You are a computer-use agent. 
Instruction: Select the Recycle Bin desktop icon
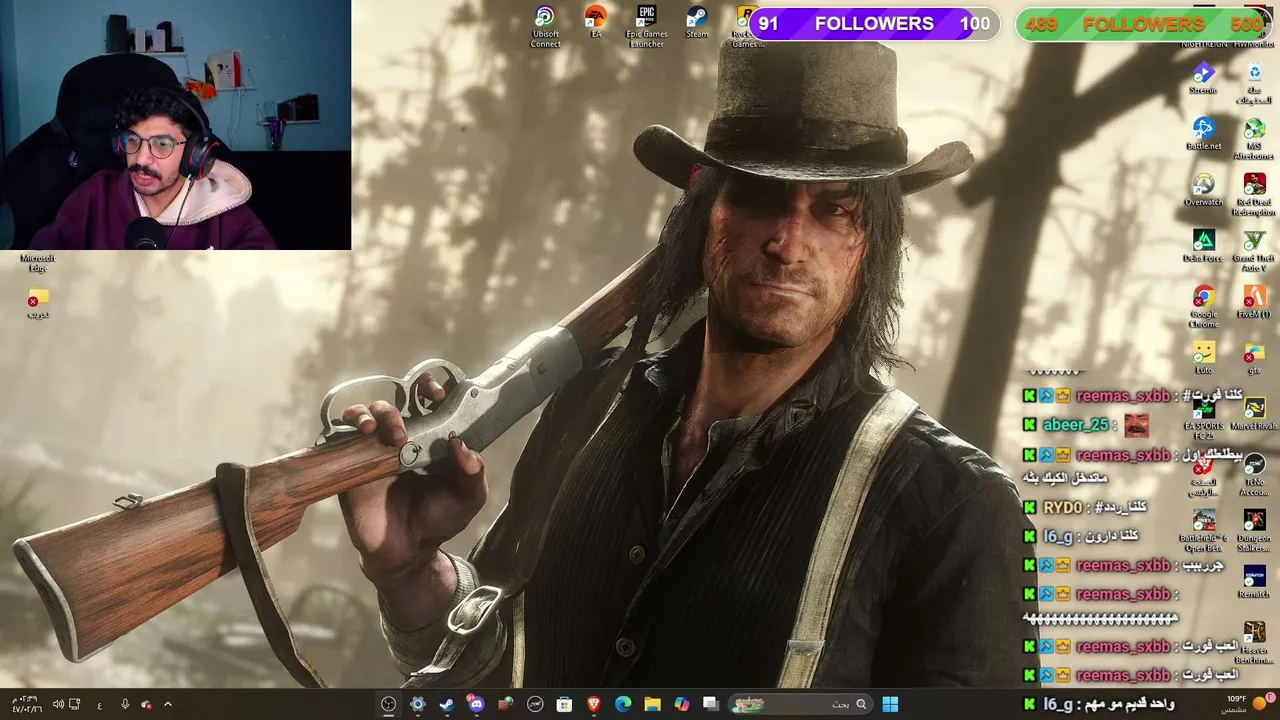tap(1254, 82)
